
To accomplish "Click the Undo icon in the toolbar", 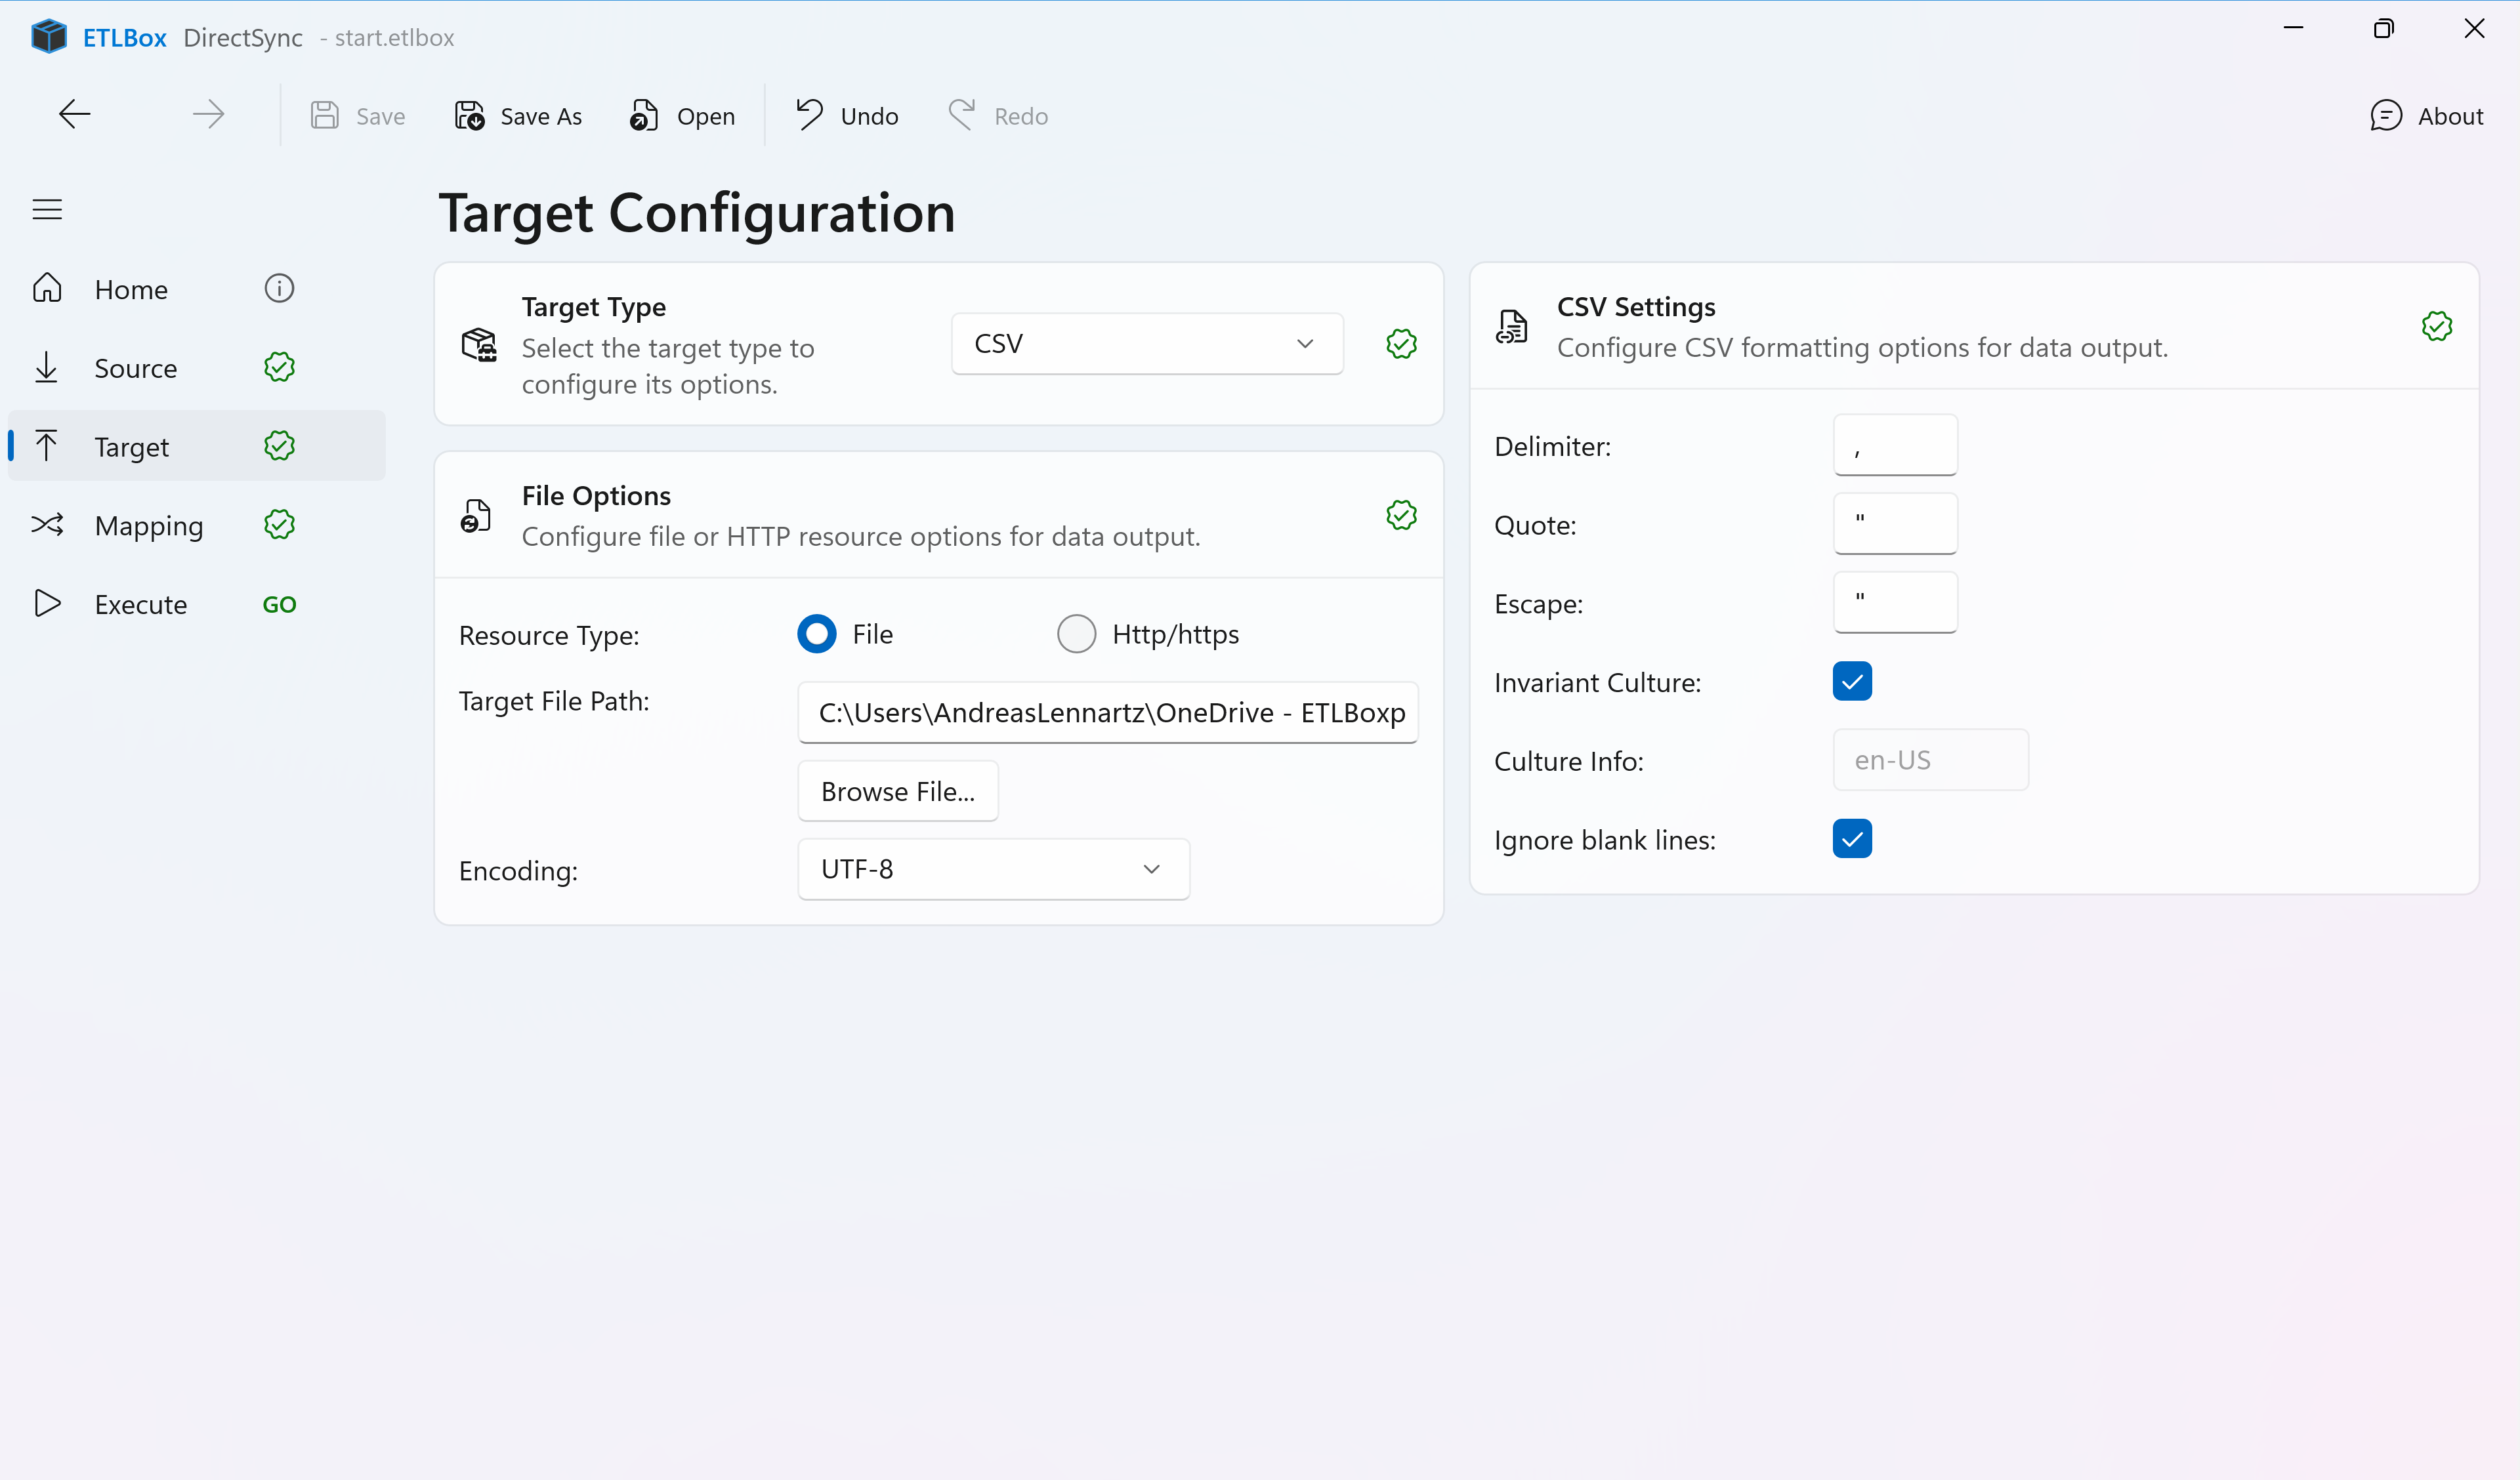I will (x=808, y=114).
